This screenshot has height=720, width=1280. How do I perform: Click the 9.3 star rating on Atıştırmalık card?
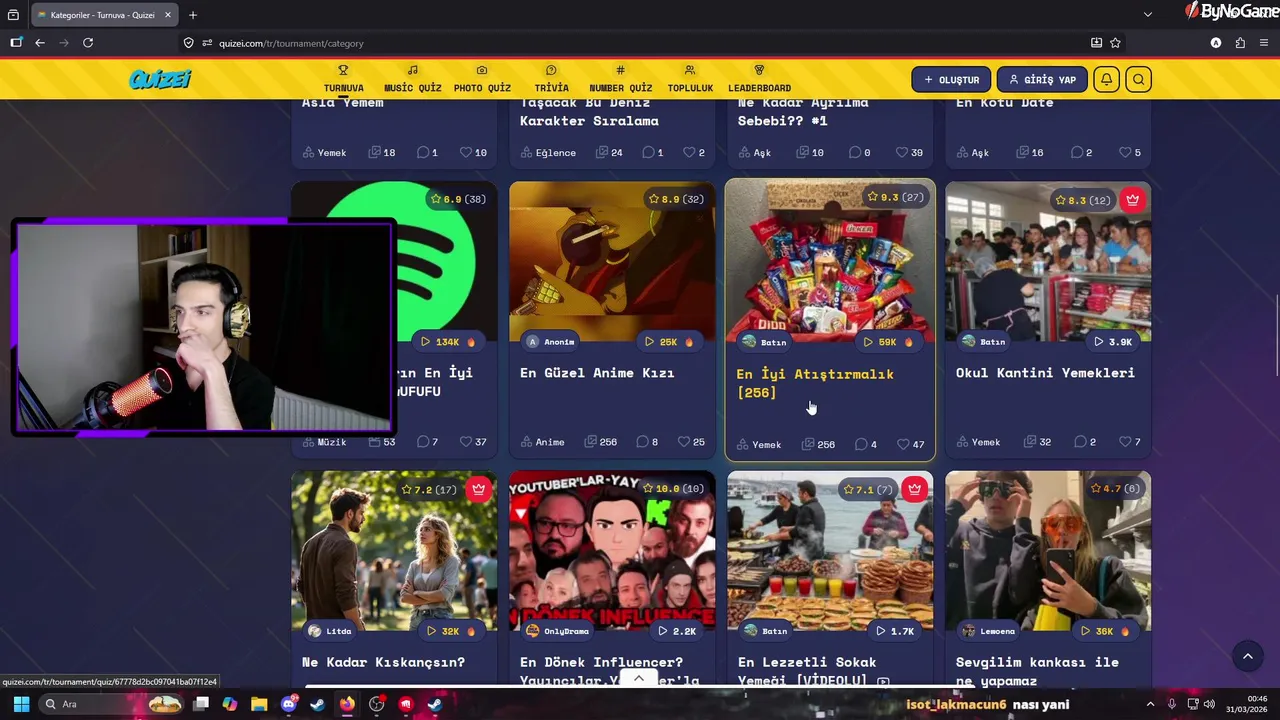click(x=895, y=197)
